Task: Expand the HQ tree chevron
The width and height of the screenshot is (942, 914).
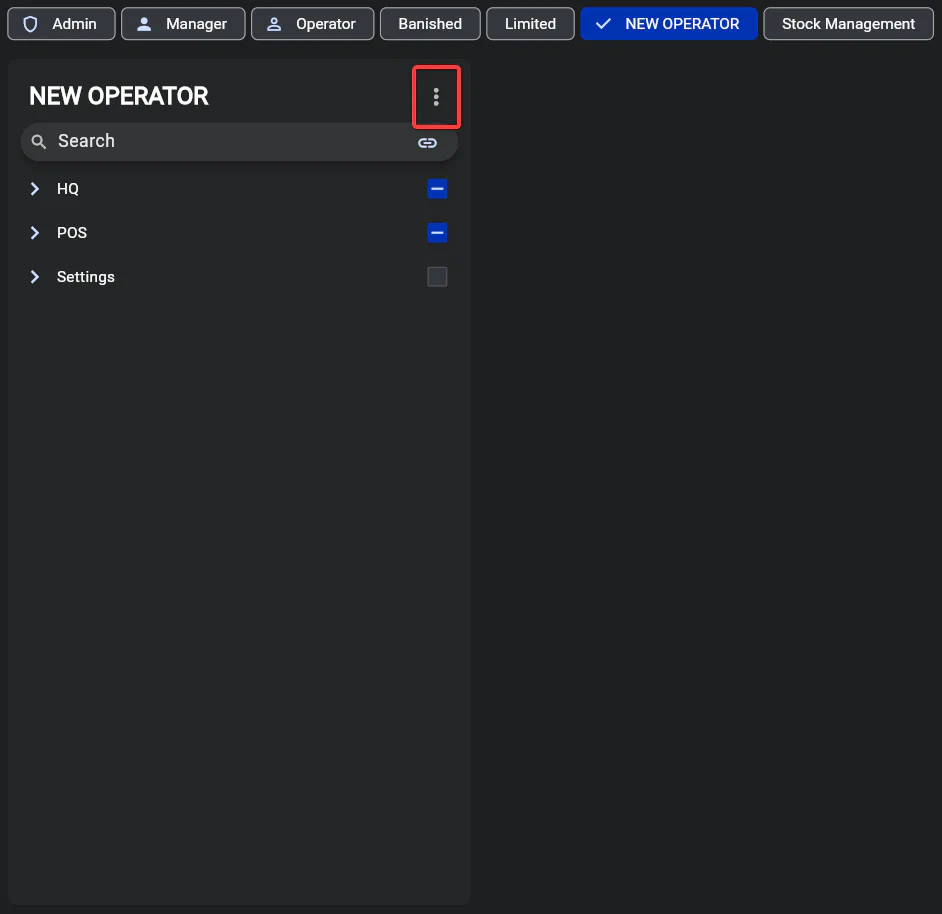Action: click(35, 189)
